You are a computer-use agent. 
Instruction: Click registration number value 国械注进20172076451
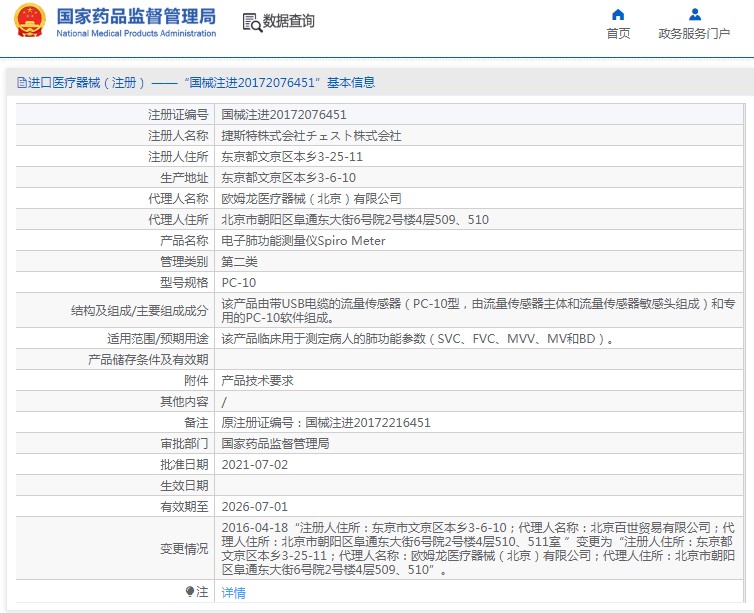pyautogui.click(x=284, y=115)
